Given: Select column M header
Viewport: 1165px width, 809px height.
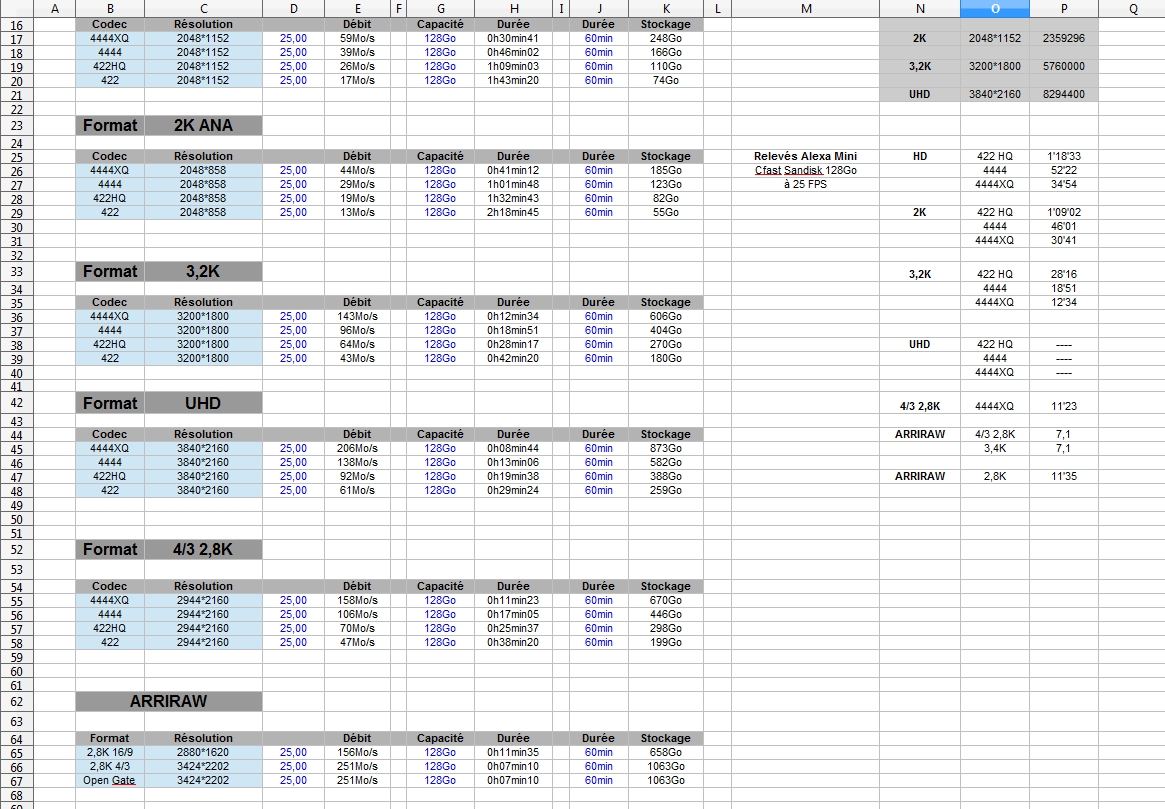Looking at the screenshot, I should (x=805, y=9).
